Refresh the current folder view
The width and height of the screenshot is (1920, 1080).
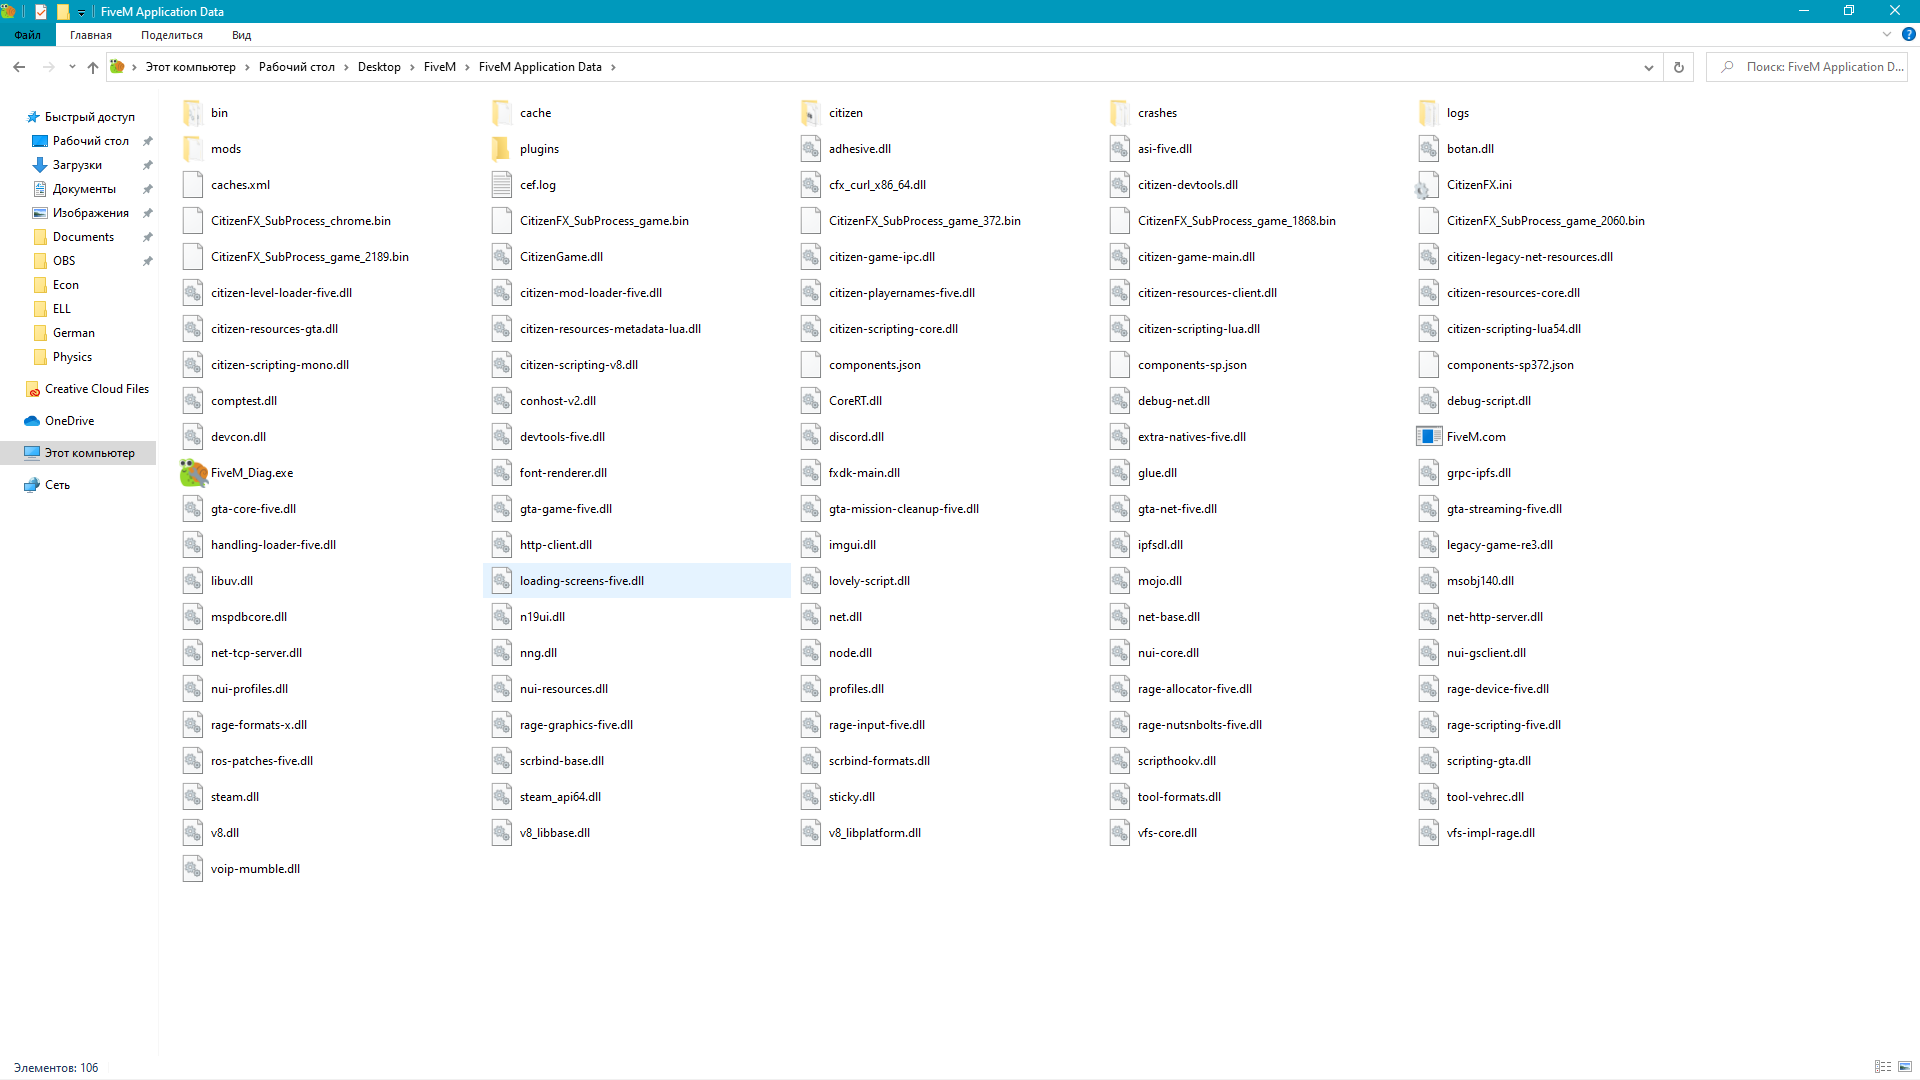[x=1679, y=67]
